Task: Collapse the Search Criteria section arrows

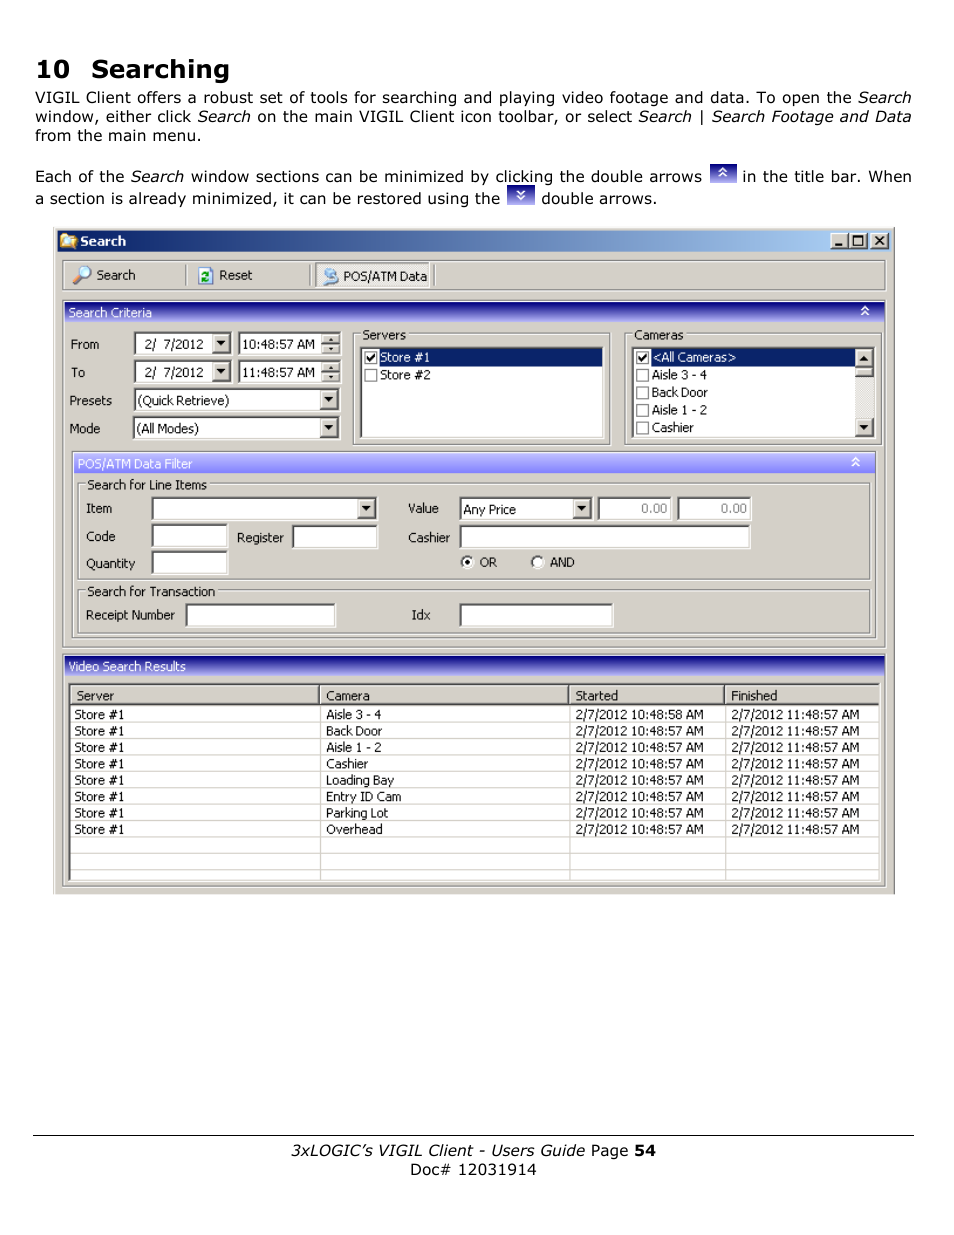Action: (x=865, y=312)
